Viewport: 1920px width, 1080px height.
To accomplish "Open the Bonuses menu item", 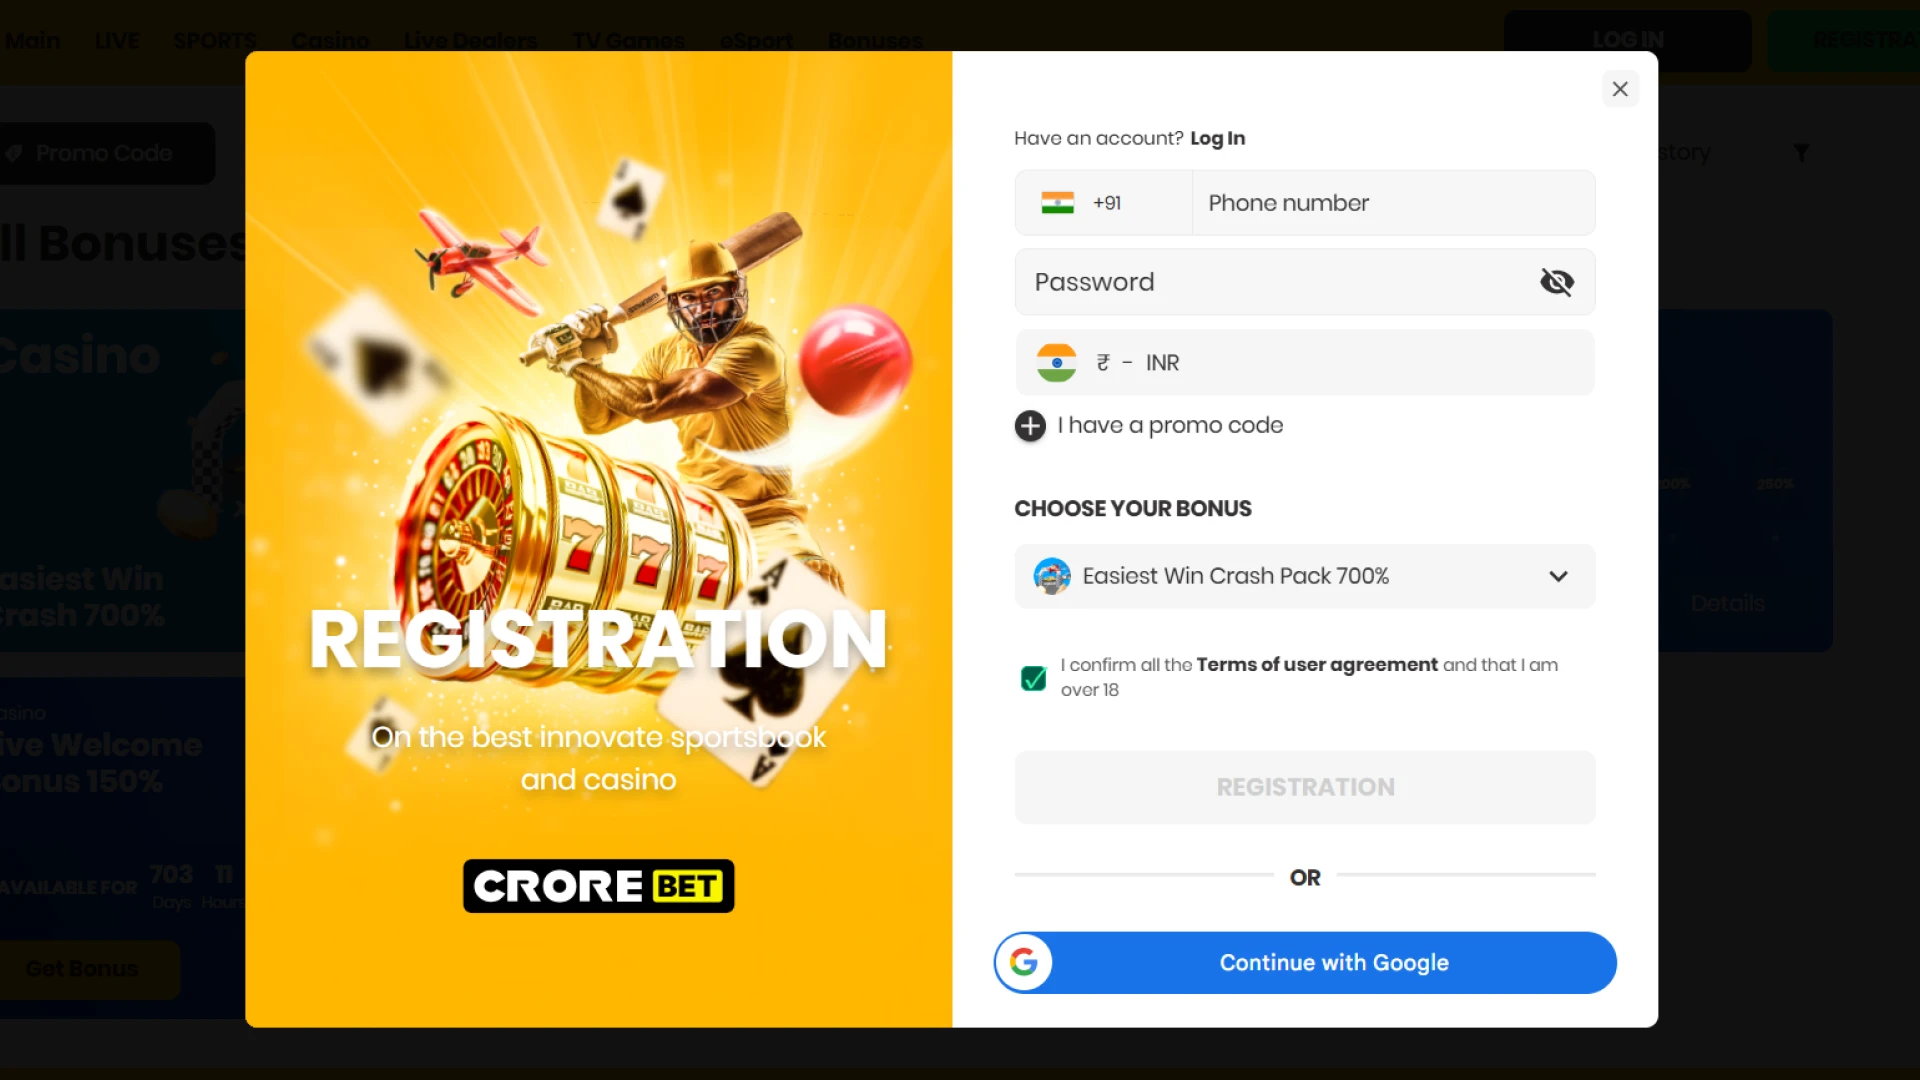I will click(875, 41).
